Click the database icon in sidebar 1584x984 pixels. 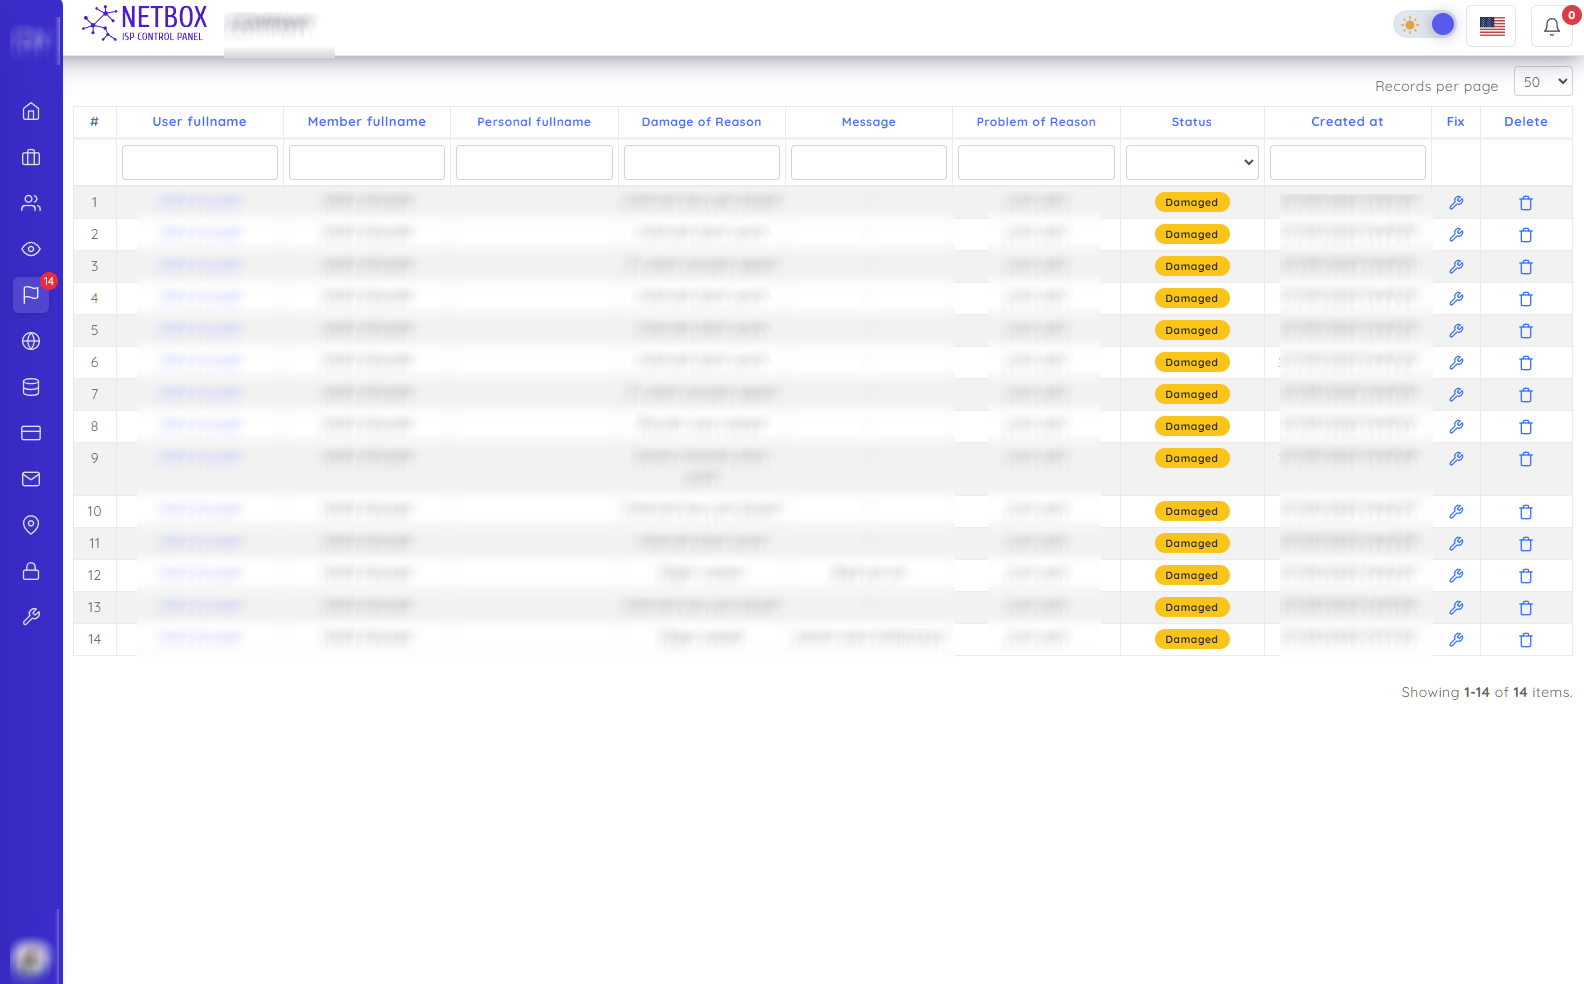(x=31, y=387)
